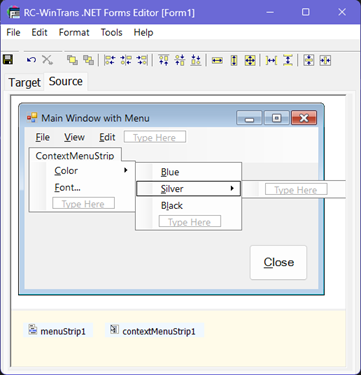Switch to the Target tab
The image size is (361, 375).
[x=24, y=82]
